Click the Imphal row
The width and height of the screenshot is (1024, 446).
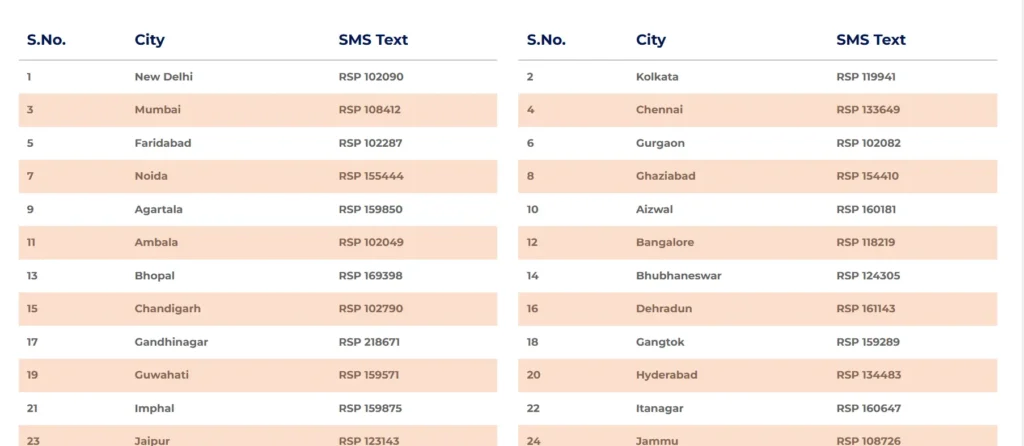[x=258, y=408]
